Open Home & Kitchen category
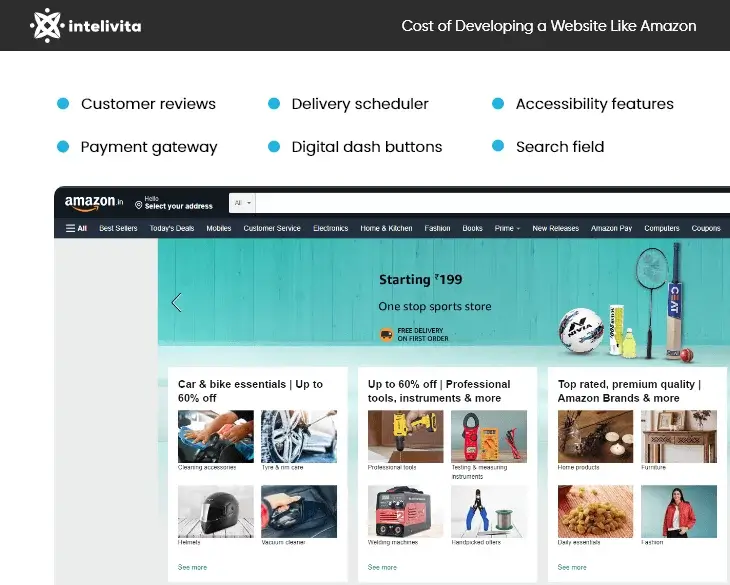 (x=386, y=228)
